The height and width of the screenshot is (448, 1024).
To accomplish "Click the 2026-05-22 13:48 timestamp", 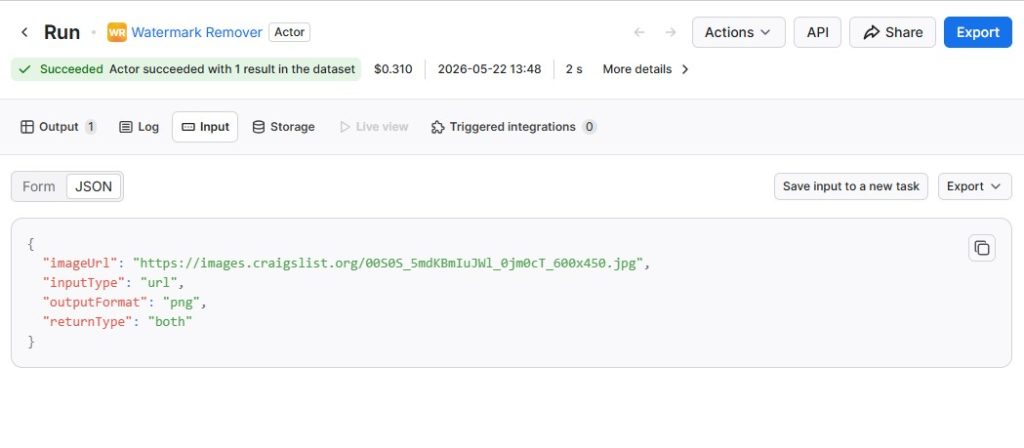I will tap(489, 69).
